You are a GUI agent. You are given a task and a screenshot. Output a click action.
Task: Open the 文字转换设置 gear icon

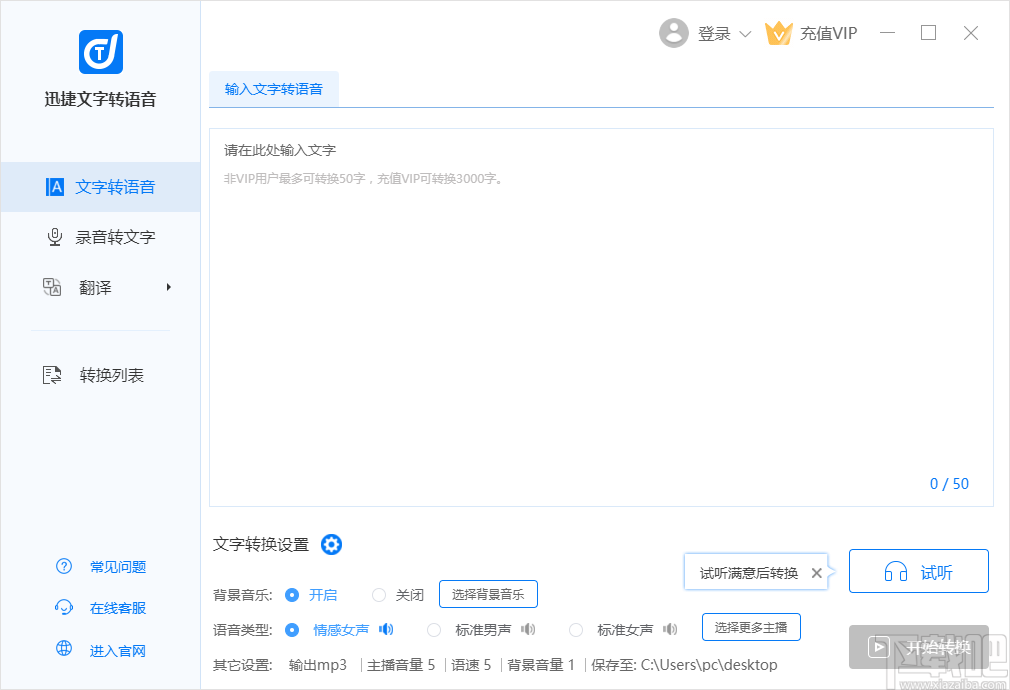[x=331, y=545]
